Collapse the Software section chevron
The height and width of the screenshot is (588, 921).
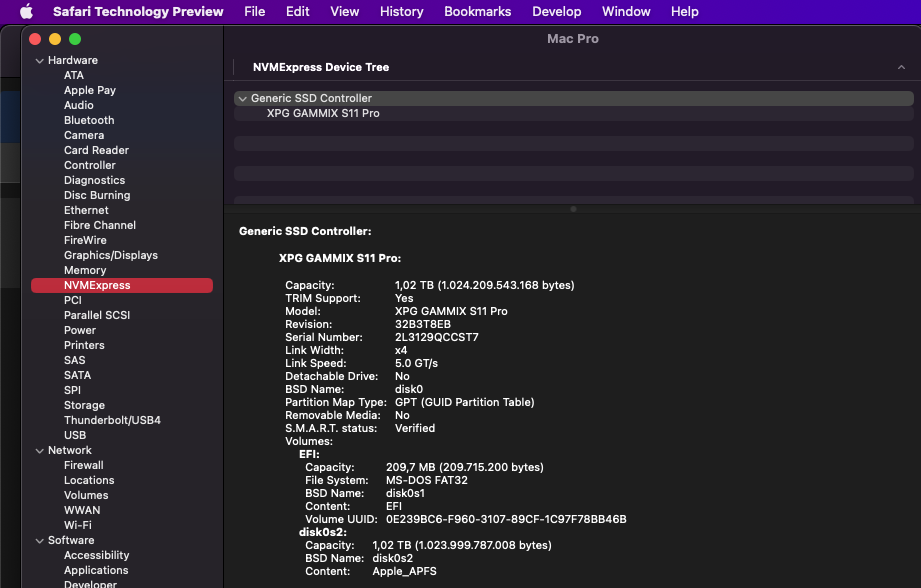pos(39,540)
